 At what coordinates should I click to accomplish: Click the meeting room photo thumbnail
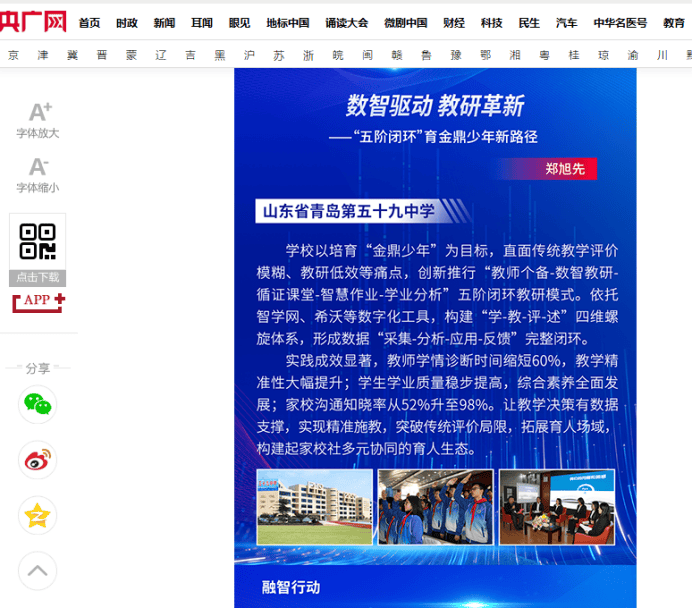557,506
